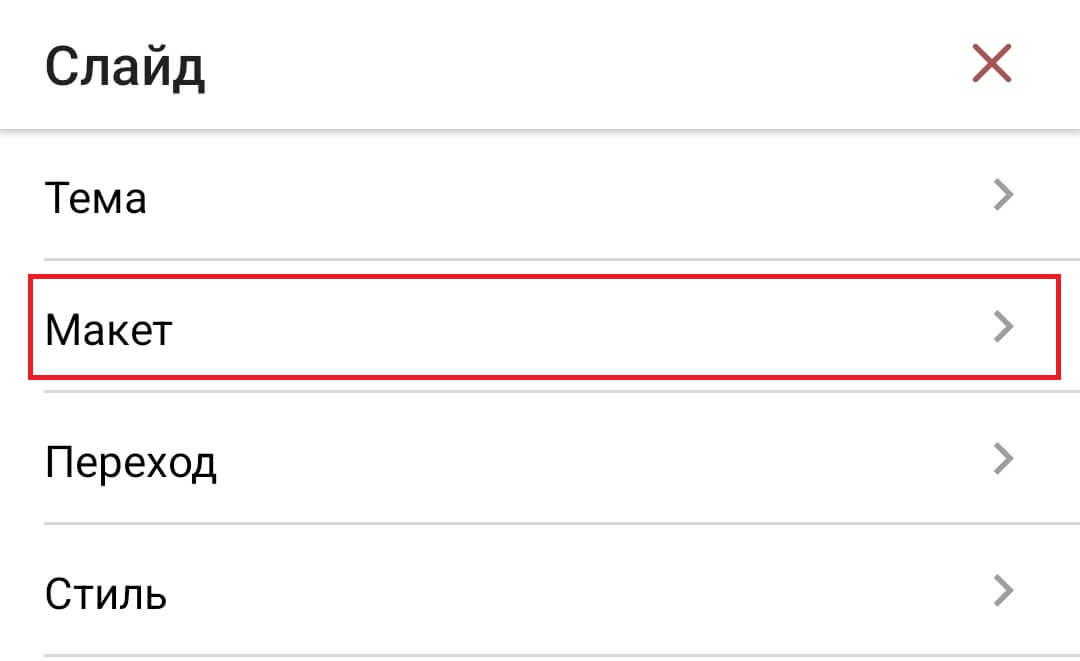Expand the Переход submenu chevron
This screenshot has height=661, width=1080.
coord(1003,459)
